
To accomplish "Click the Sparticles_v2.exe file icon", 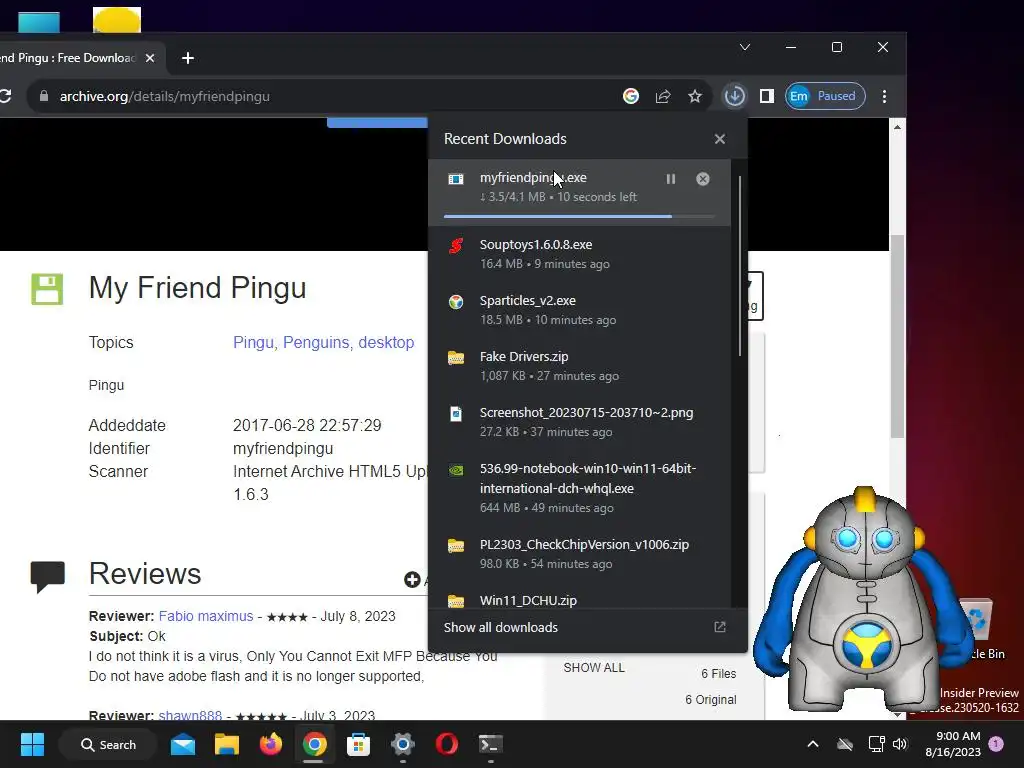I will click(x=456, y=302).
